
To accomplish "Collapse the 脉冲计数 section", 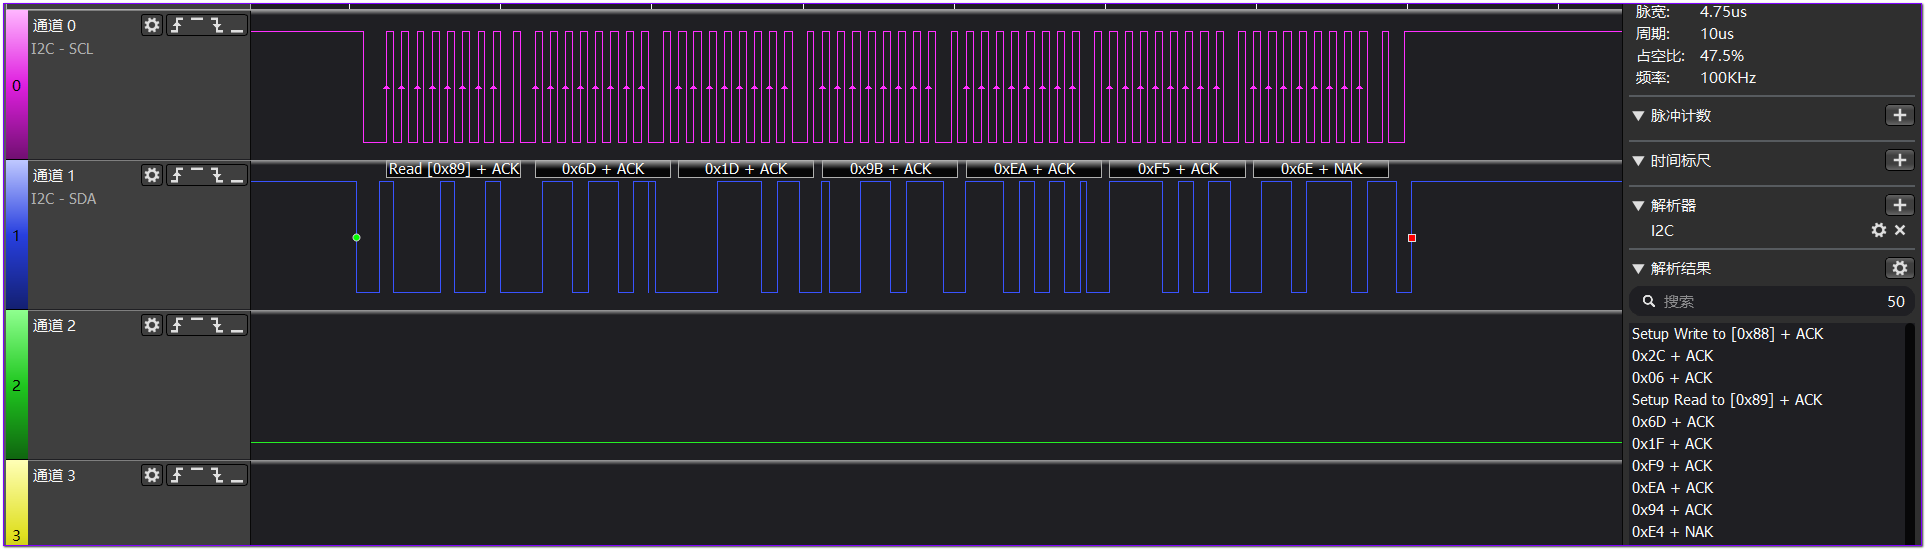I will click(x=1638, y=116).
